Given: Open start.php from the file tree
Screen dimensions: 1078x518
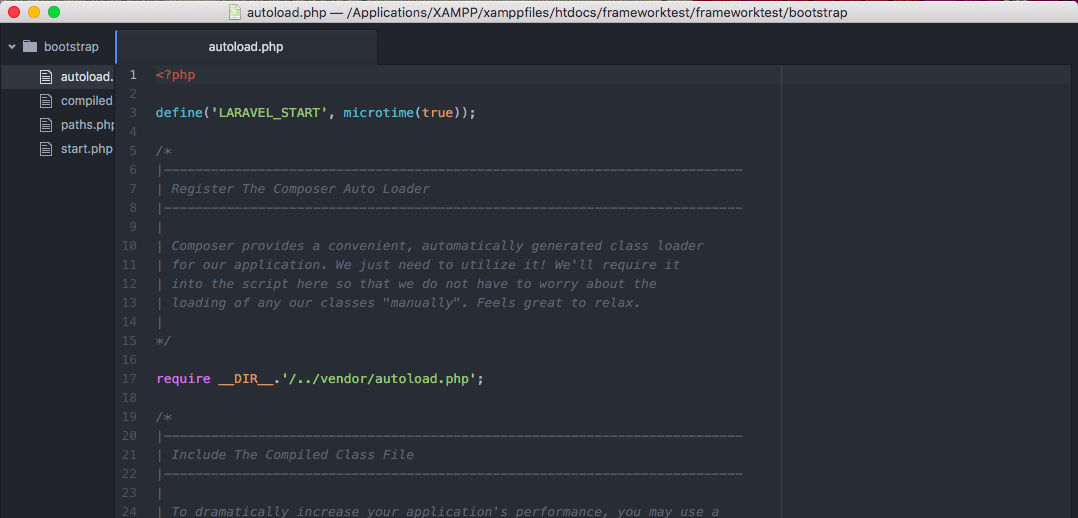Looking at the screenshot, I should pyautogui.click(x=86, y=149).
